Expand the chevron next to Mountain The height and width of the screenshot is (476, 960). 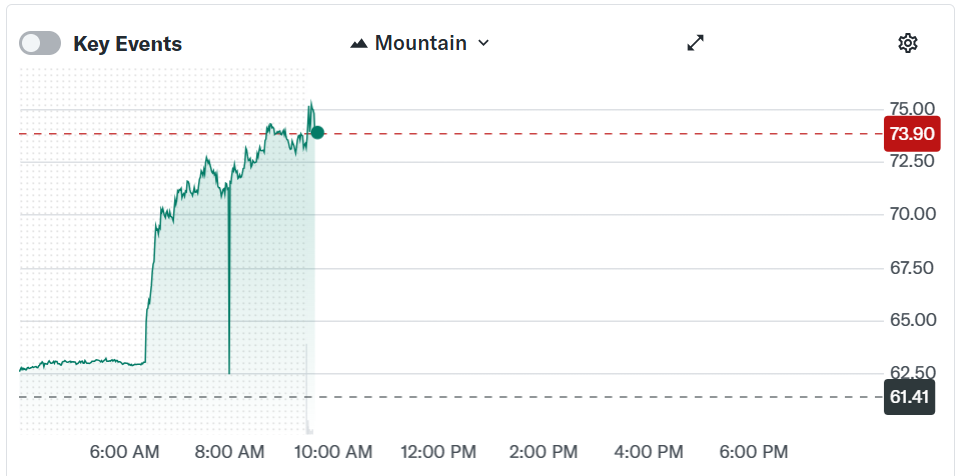[x=484, y=43]
